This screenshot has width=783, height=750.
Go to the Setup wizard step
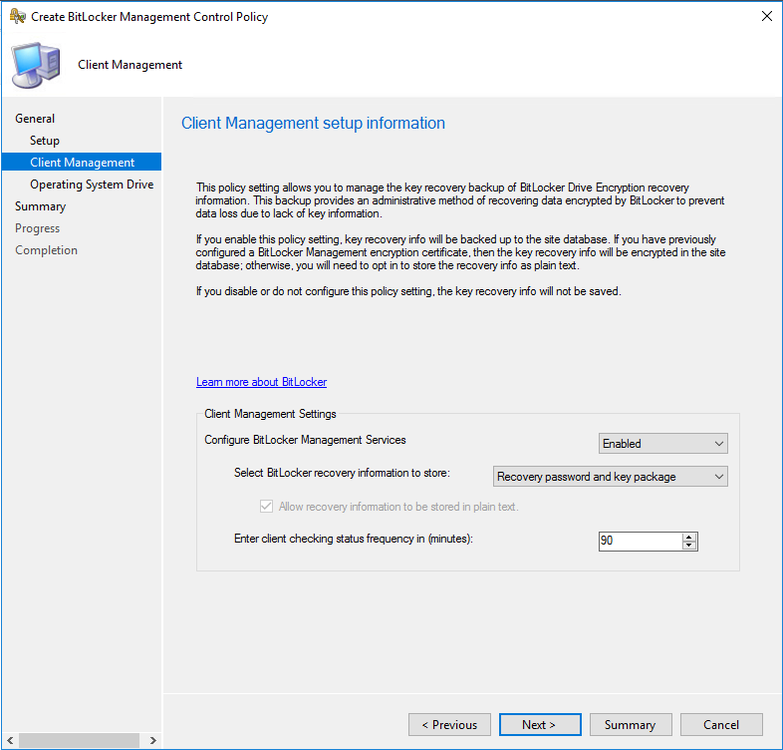tap(44, 140)
